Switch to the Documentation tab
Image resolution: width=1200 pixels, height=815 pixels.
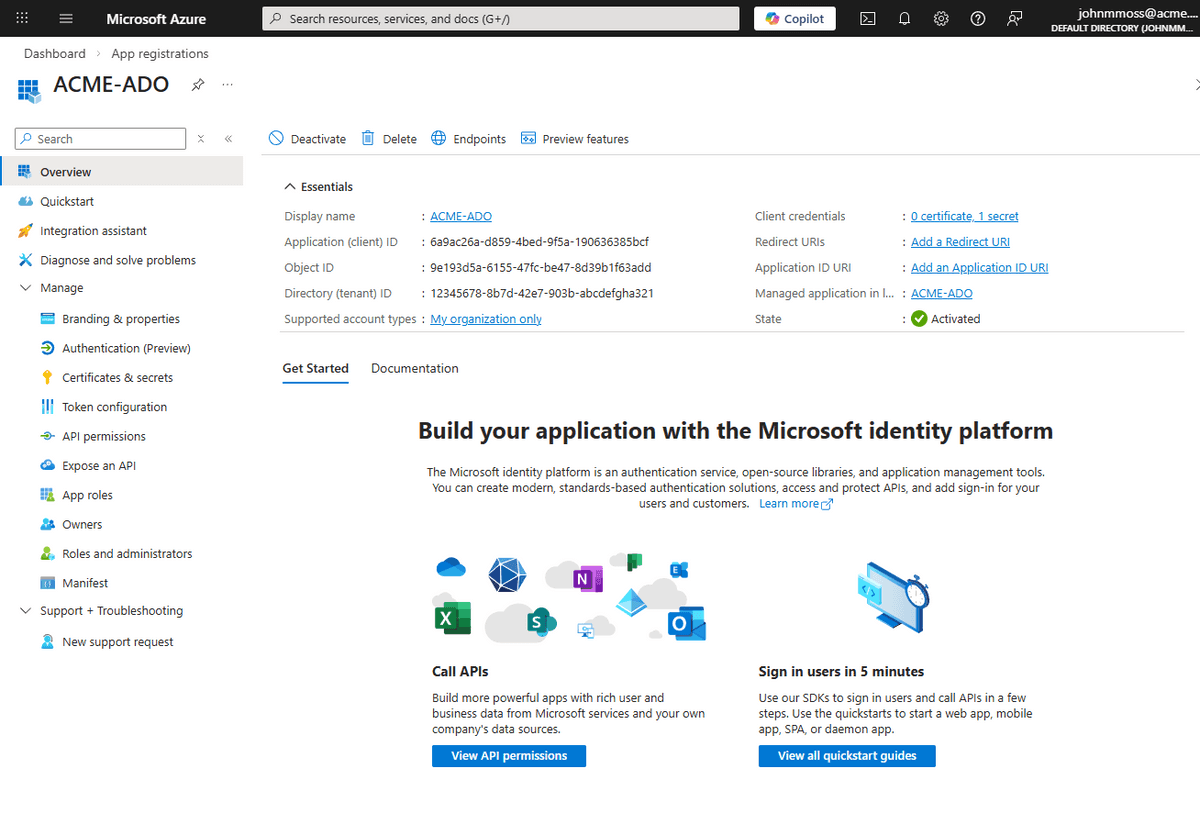pyautogui.click(x=414, y=368)
